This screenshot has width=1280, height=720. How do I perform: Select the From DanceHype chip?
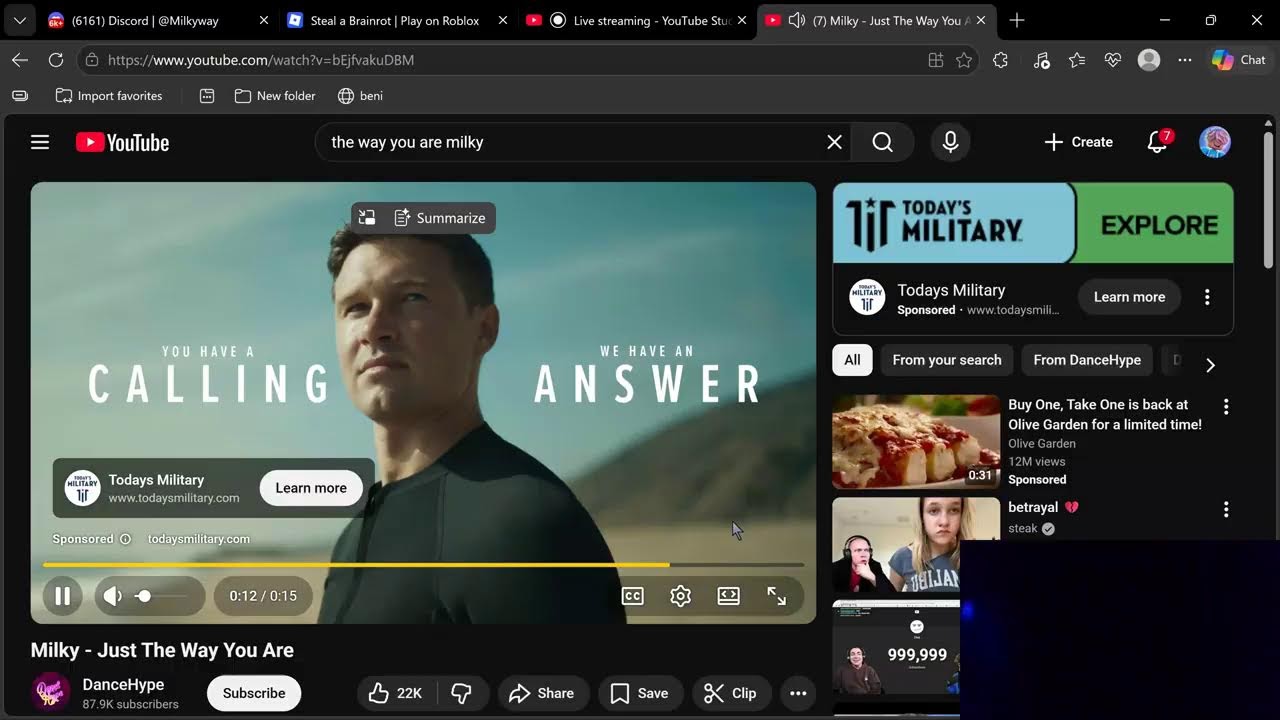(1087, 360)
